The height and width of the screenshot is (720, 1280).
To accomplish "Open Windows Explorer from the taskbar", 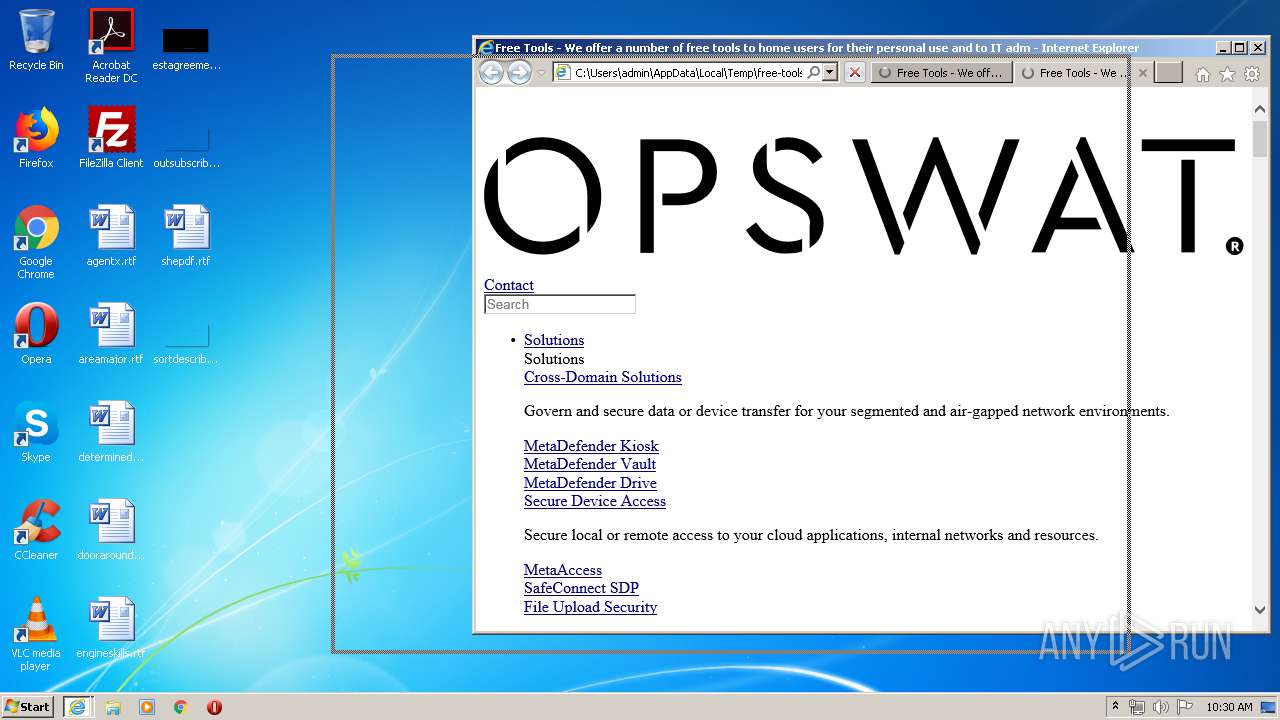I will point(113,707).
